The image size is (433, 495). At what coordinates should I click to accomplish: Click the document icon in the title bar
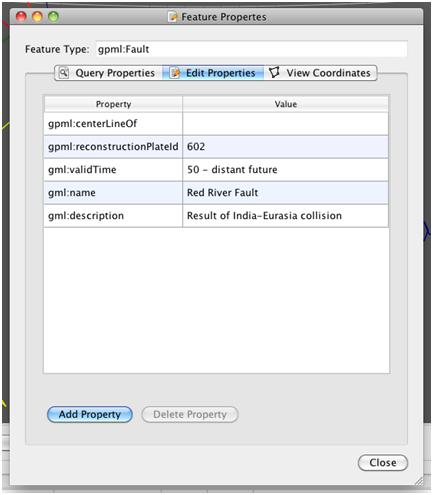(x=173, y=17)
